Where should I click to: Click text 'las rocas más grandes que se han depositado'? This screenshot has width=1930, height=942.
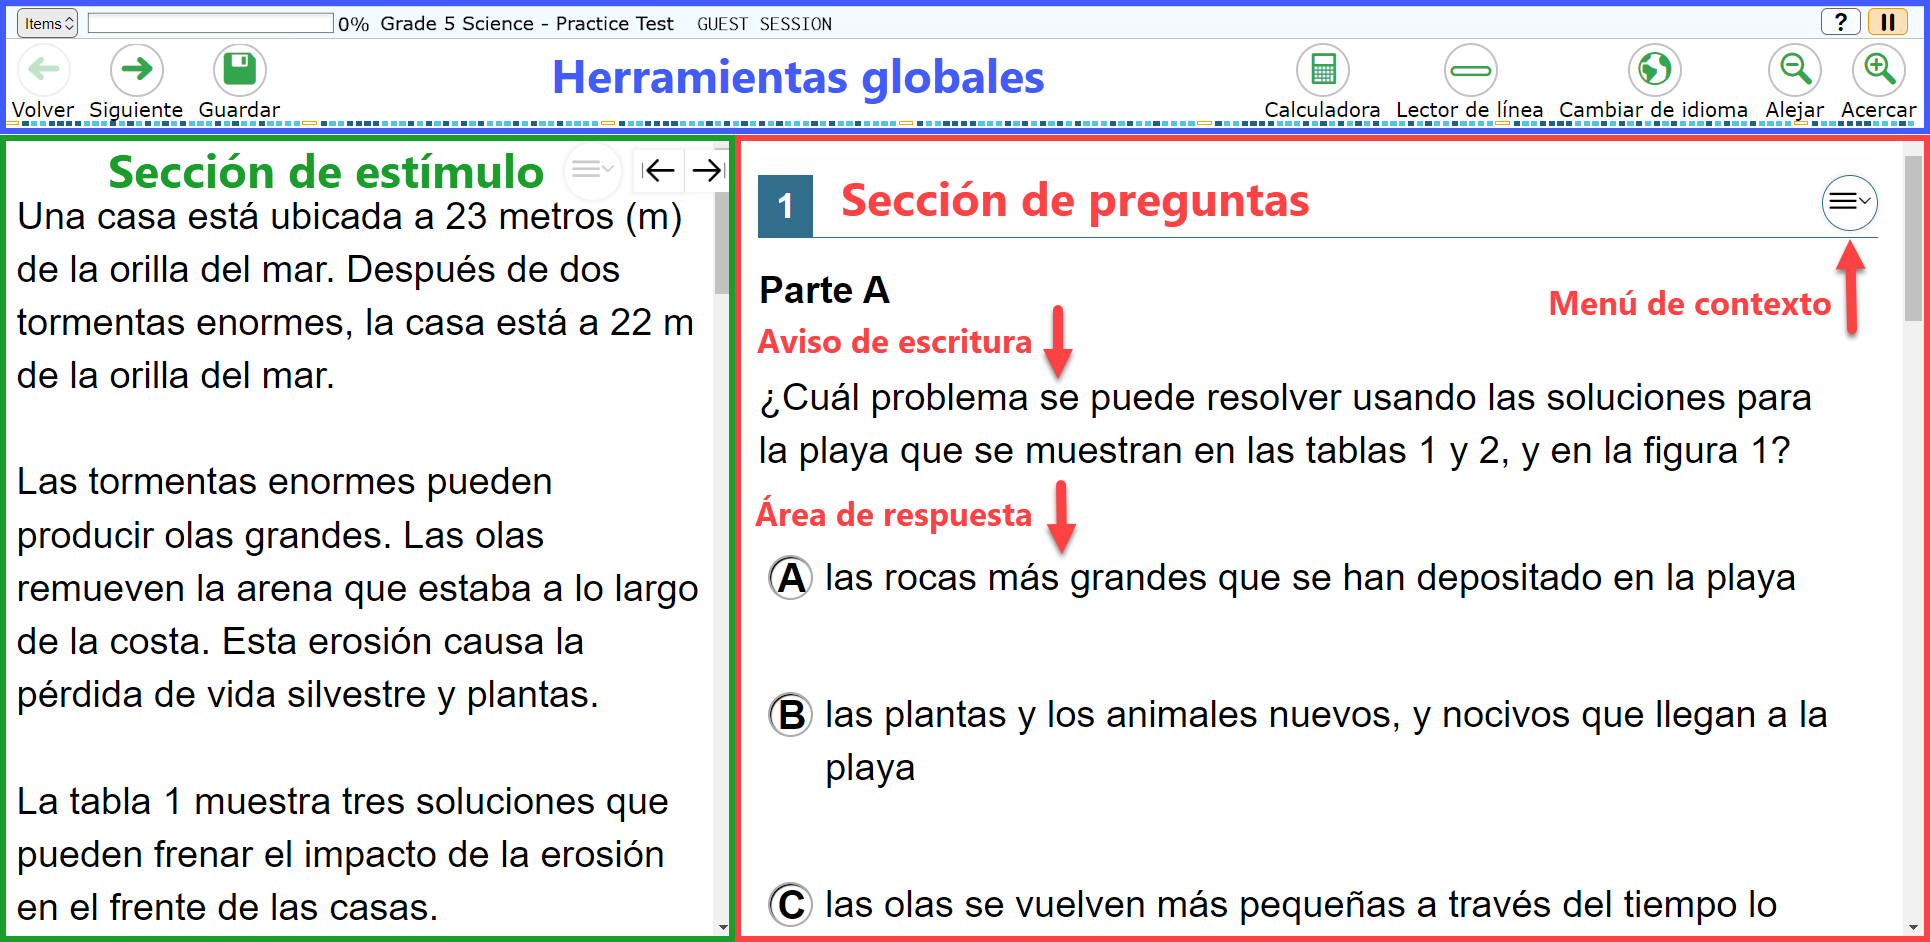tap(1216, 578)
